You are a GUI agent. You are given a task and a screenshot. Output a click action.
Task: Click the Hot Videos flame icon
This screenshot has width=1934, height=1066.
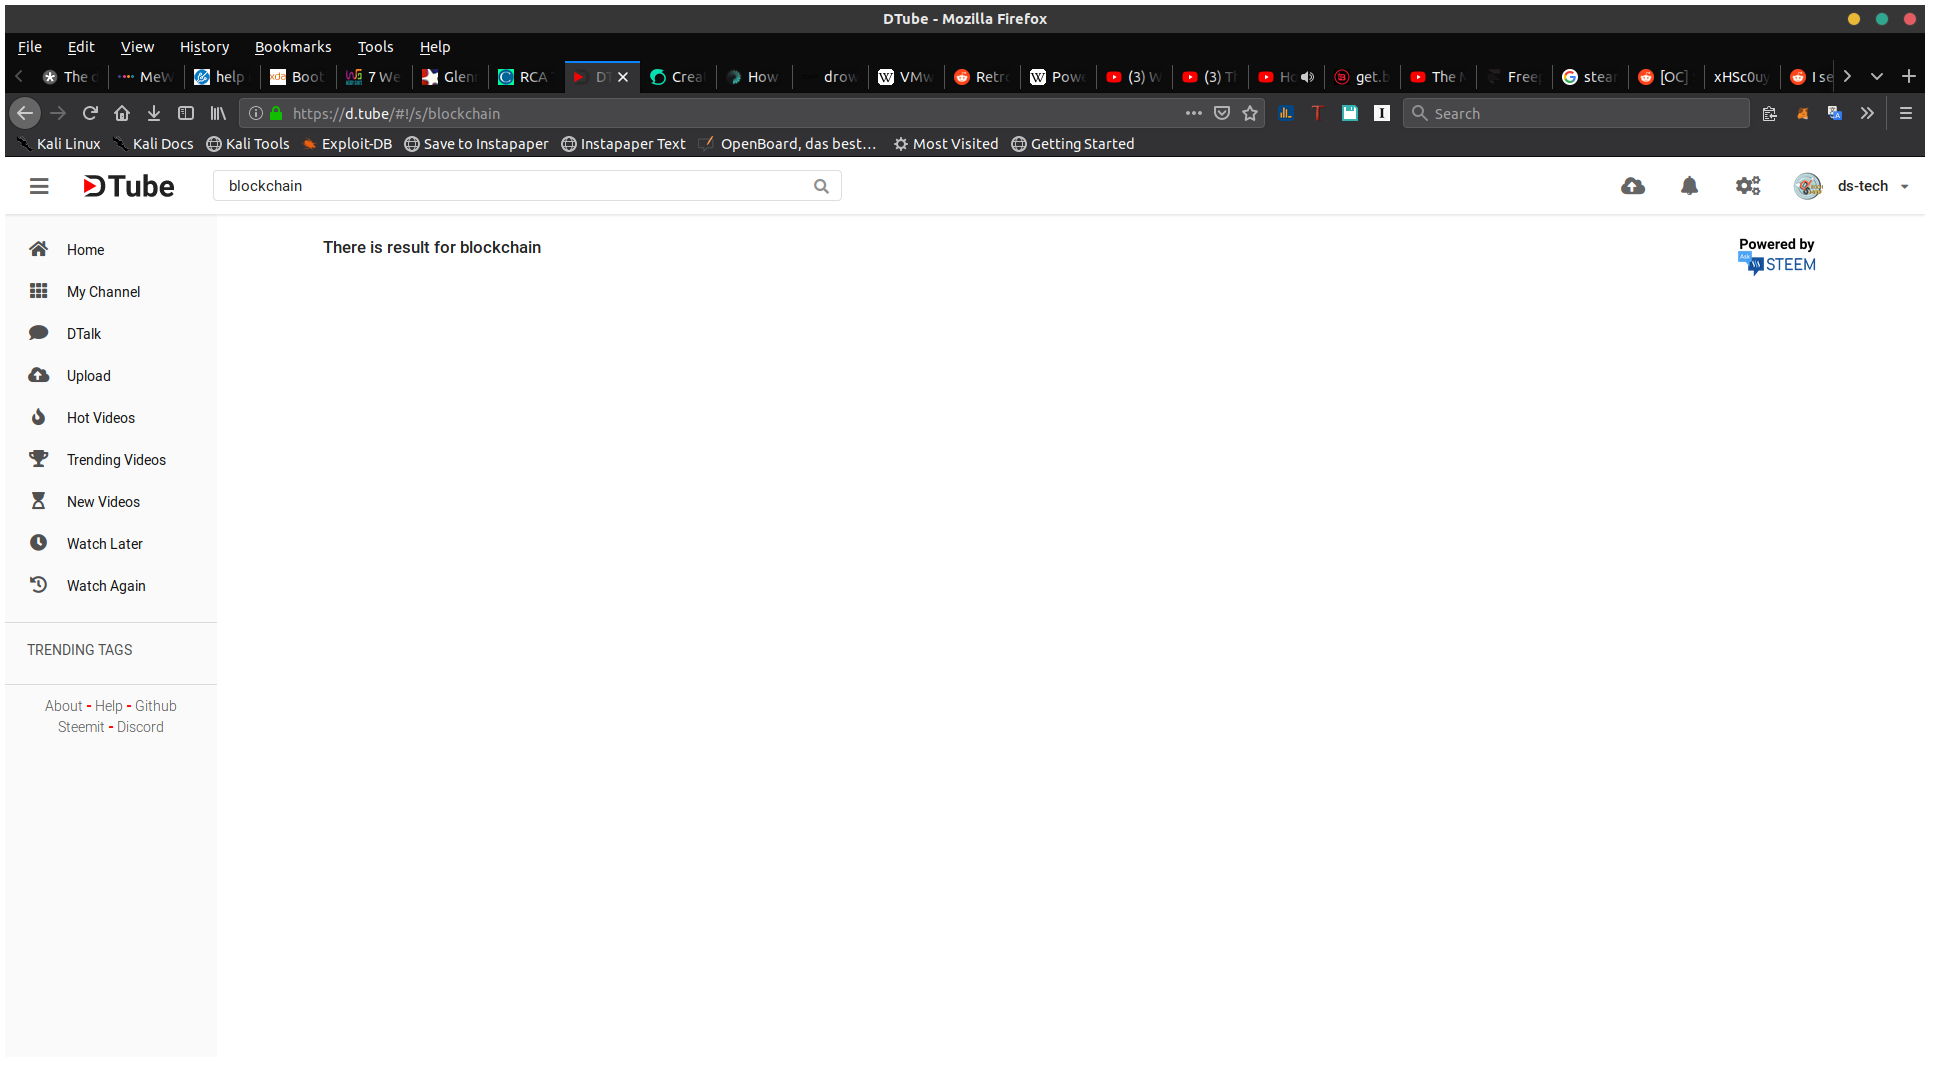(39, 417)
